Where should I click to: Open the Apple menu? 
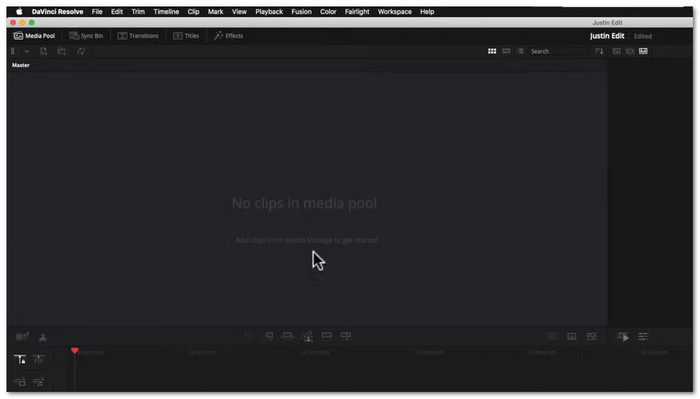tap(19, 12)
